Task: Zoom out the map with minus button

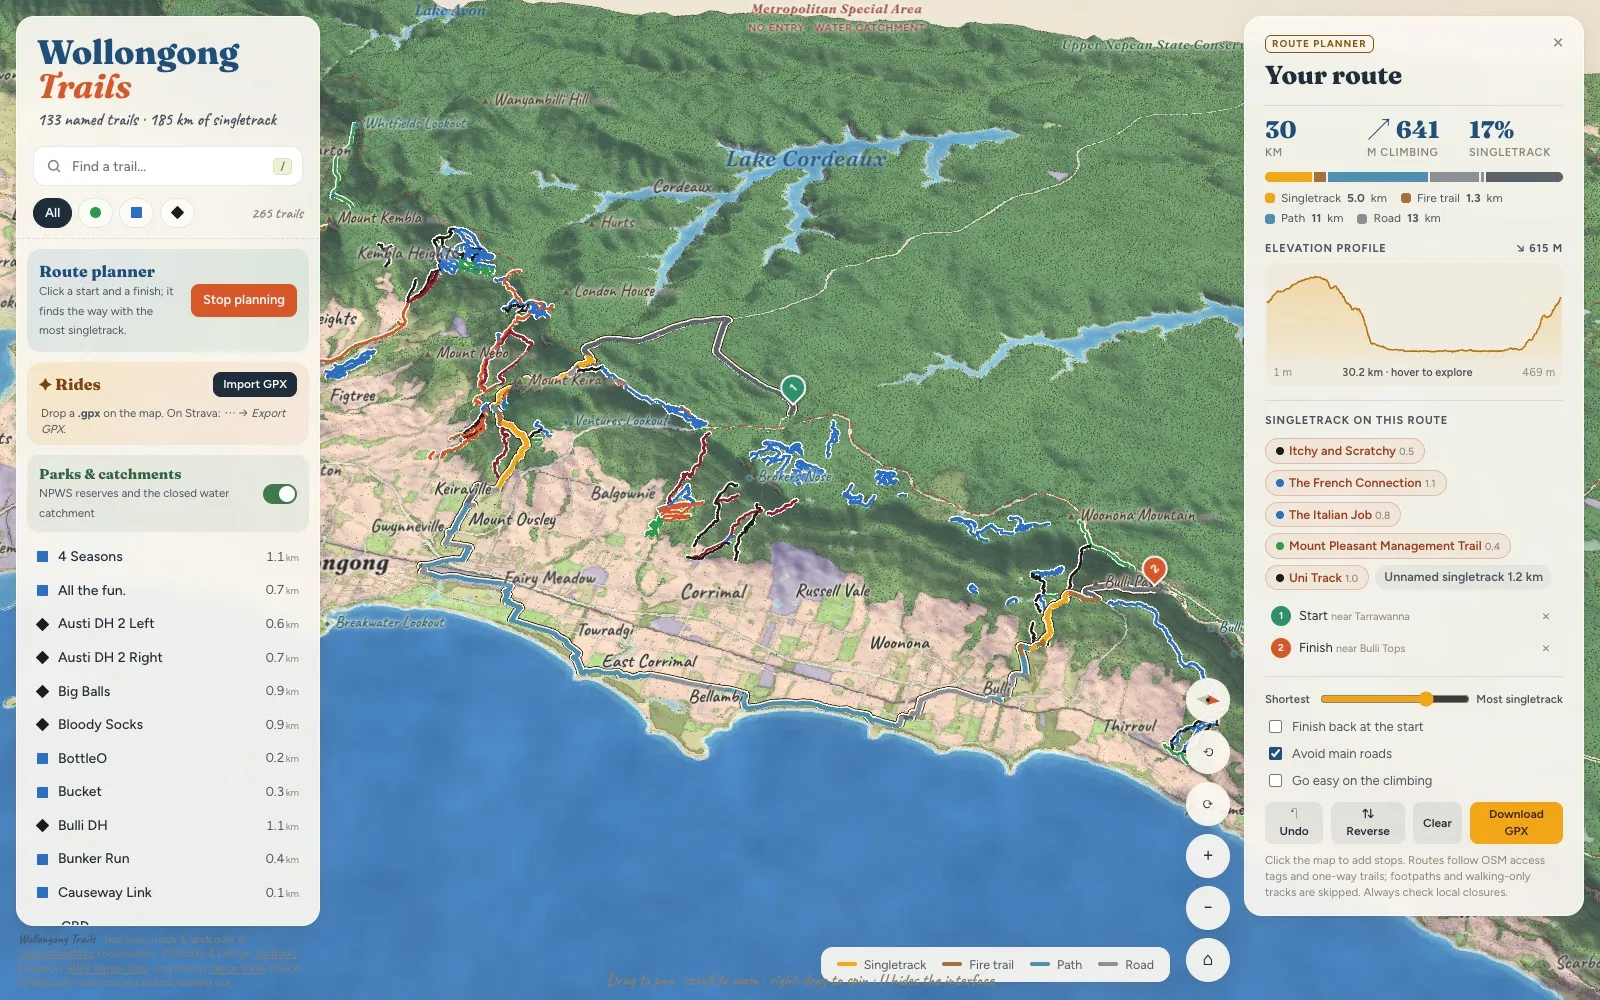Action: (1208, 908)
